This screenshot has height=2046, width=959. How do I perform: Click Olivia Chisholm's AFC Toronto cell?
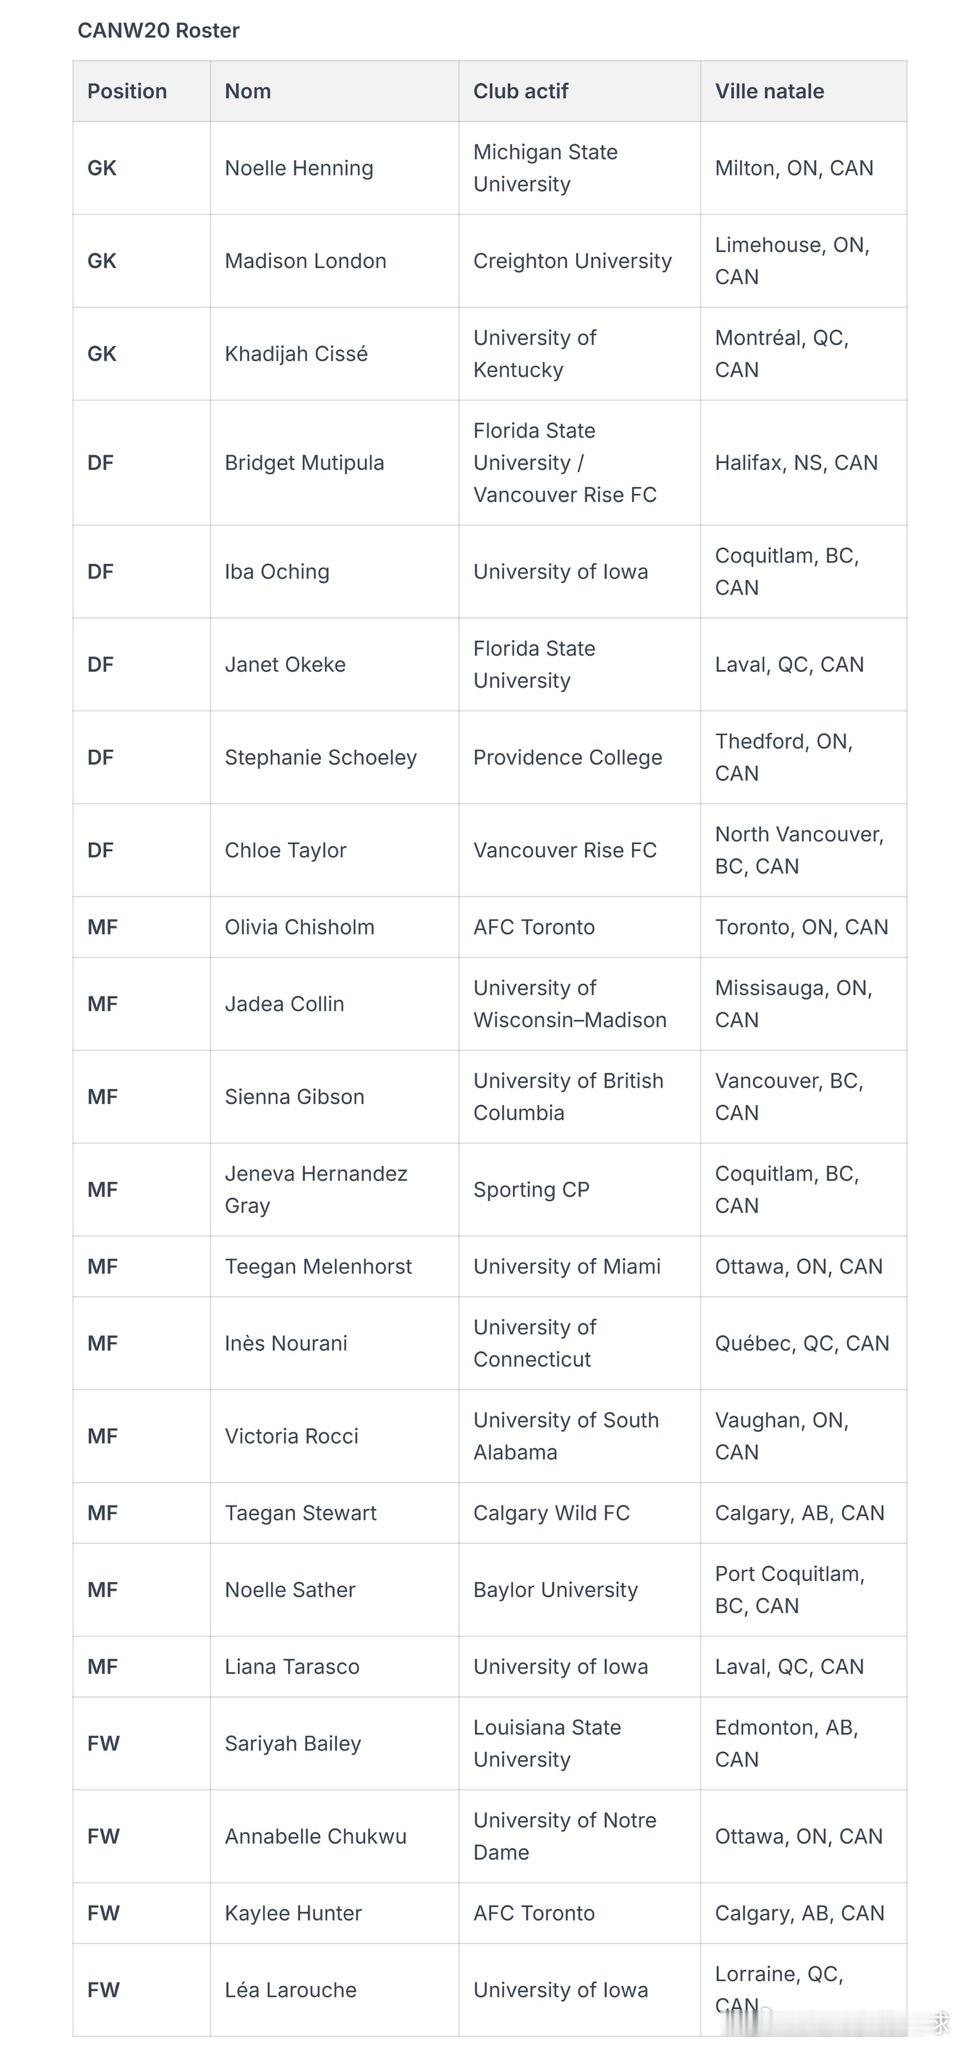tap(579, 927)
